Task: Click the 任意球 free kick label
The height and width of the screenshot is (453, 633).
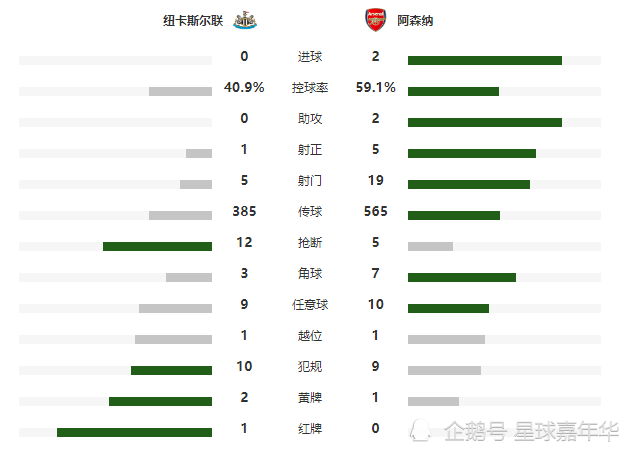Action: tap(310, 304)
